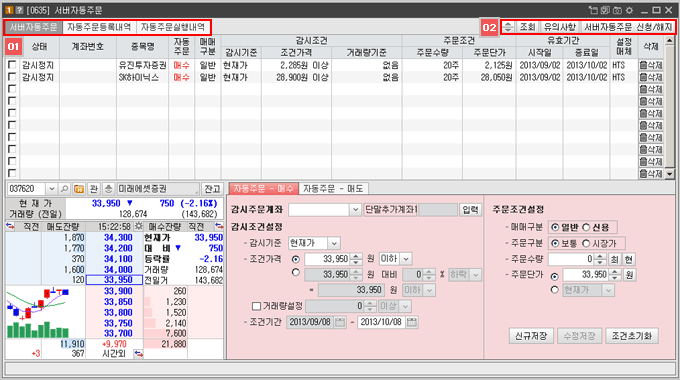
Task: Open the 자동주문 - 매수 tab
Action: pos(263,189)
